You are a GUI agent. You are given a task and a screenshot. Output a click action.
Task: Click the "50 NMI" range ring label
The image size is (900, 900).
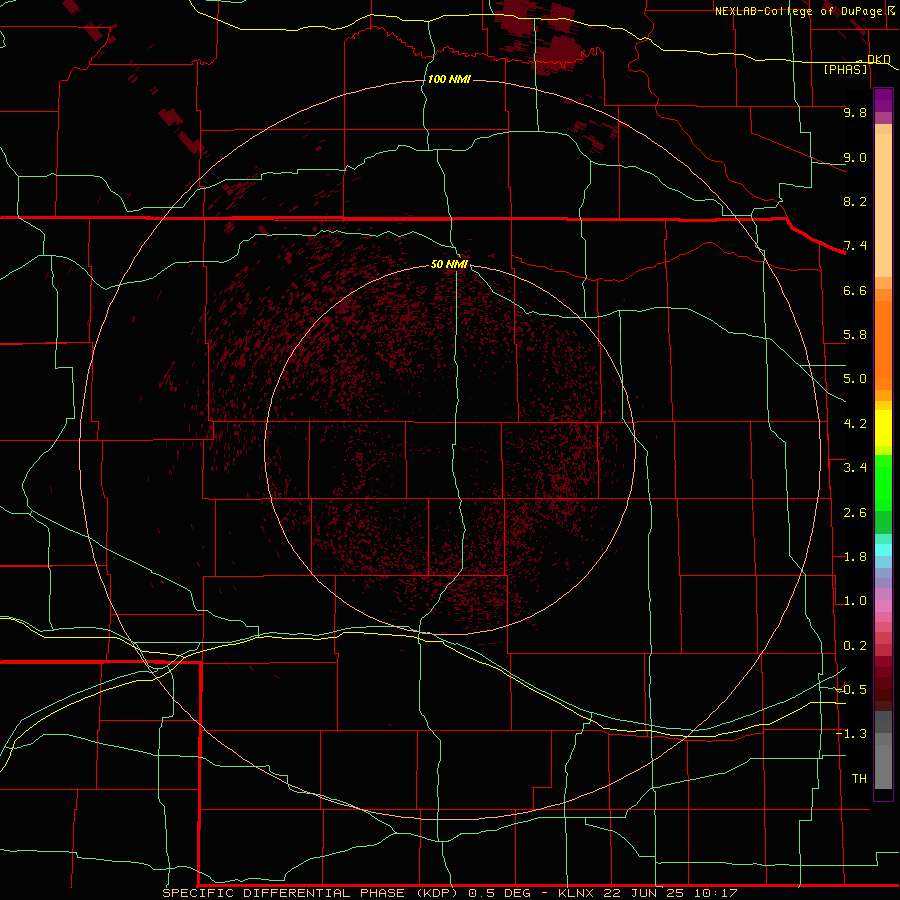(x=449, y=264)
